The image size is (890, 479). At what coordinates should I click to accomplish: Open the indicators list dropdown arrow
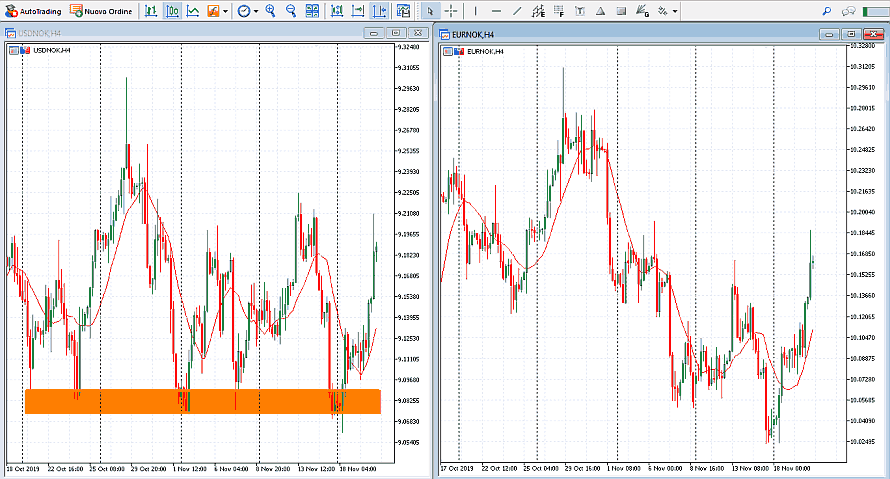click(x=225, y=11)
